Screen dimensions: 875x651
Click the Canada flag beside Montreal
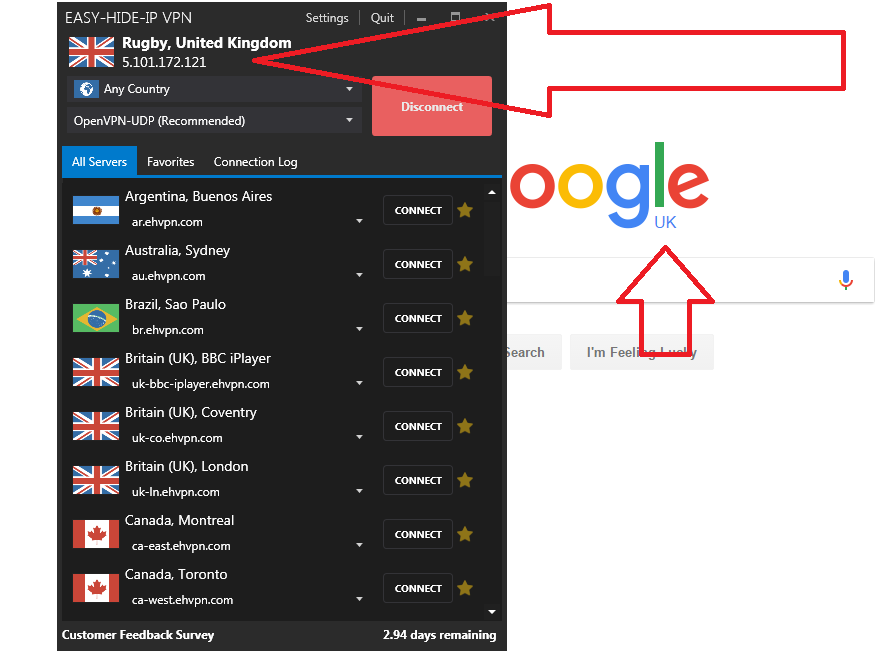(x=96, y=534)
